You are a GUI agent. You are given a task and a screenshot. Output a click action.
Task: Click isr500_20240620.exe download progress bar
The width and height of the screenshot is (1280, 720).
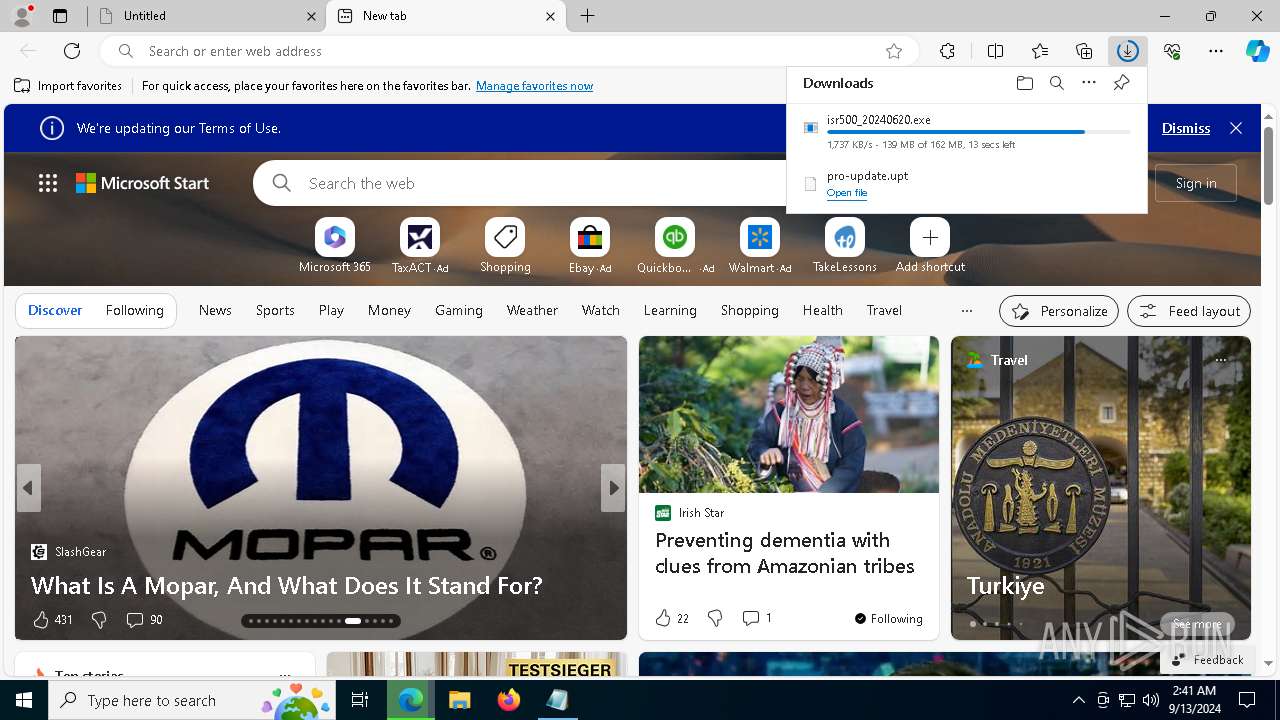click(x=978, y=132)
